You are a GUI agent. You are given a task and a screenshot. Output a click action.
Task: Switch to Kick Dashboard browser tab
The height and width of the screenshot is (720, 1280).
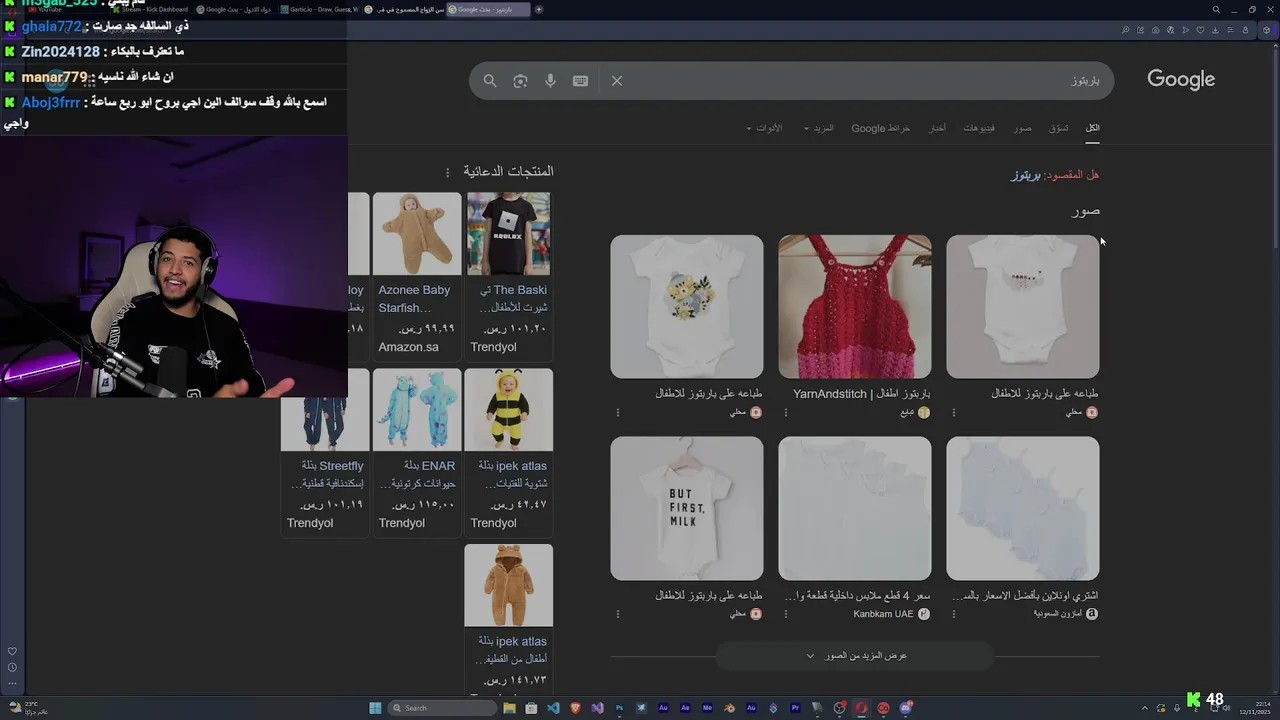click(x=149, y=9)
